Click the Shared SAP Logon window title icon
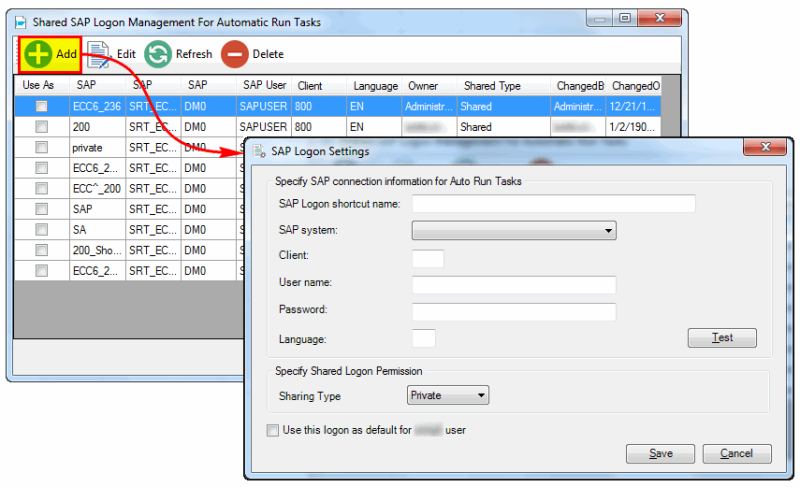The image size is (800, 487). pyautogui.click(x=20, y=21)
